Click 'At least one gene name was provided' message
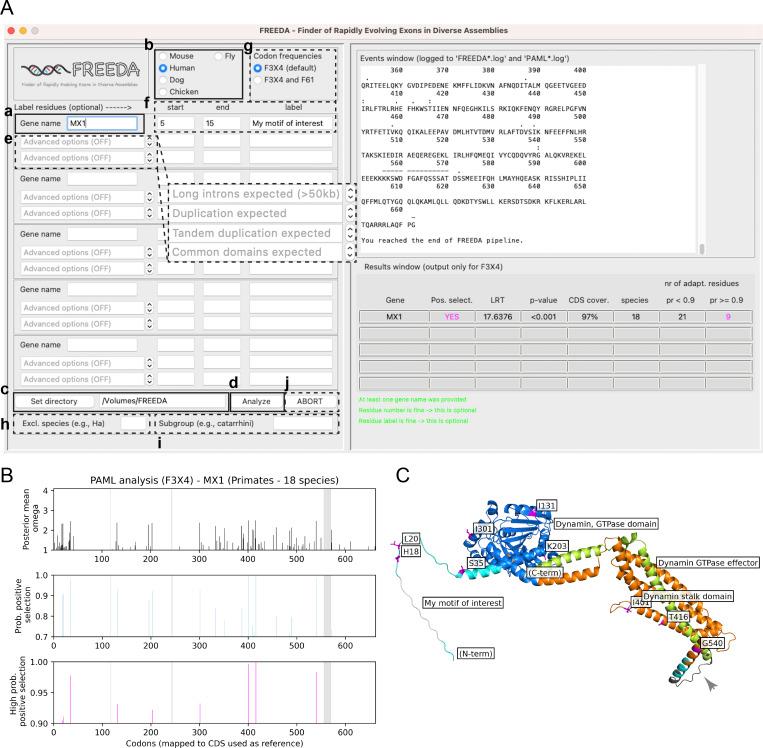The height and width of the screenshot is (748, 763). (413, 400)
